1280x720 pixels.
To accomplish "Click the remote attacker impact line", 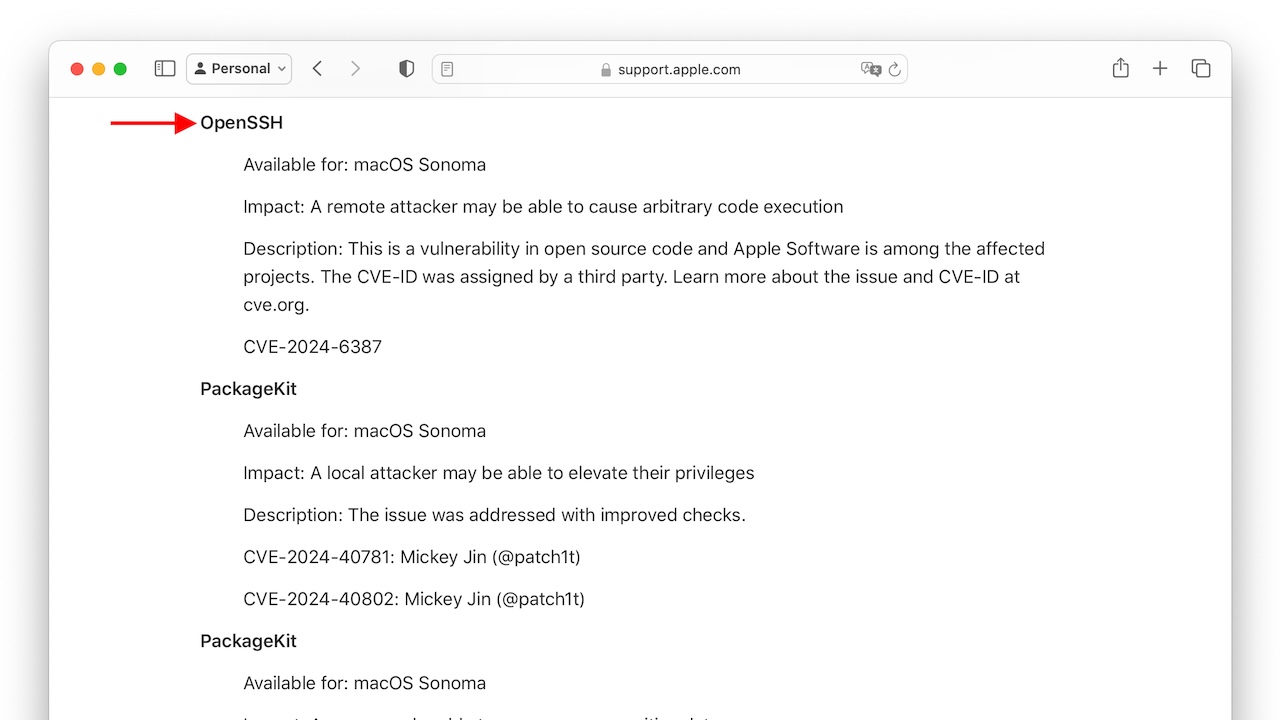I will click(x=543, y=207).
